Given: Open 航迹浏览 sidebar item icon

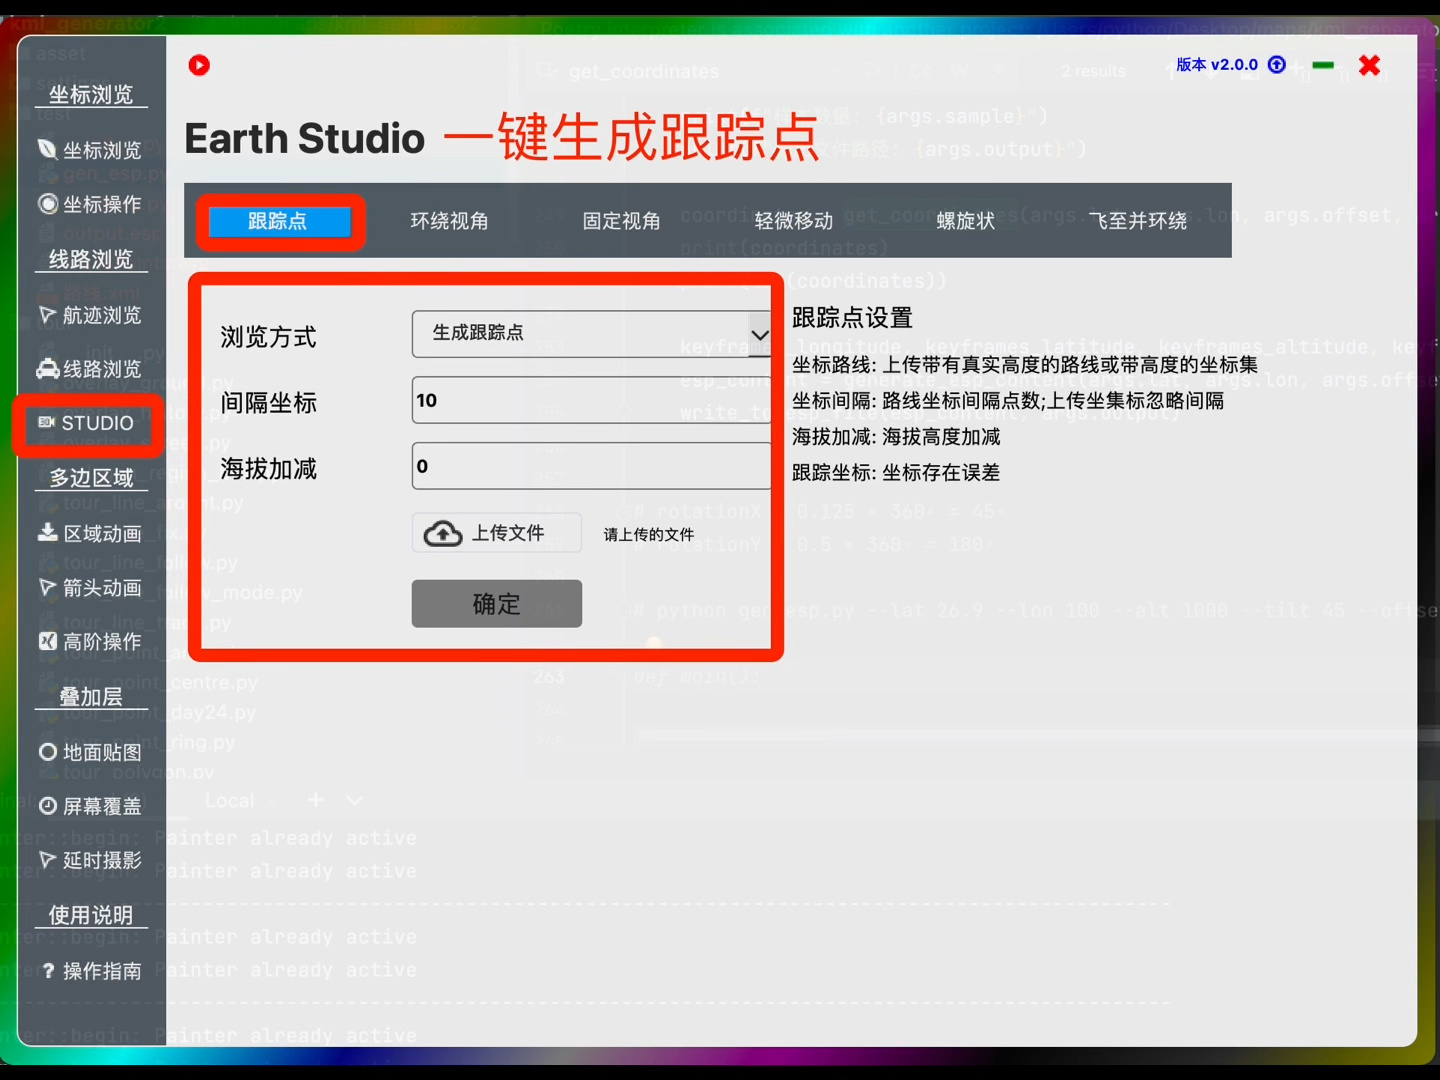Looking at the screenshot, I should [x=47, y=315].
